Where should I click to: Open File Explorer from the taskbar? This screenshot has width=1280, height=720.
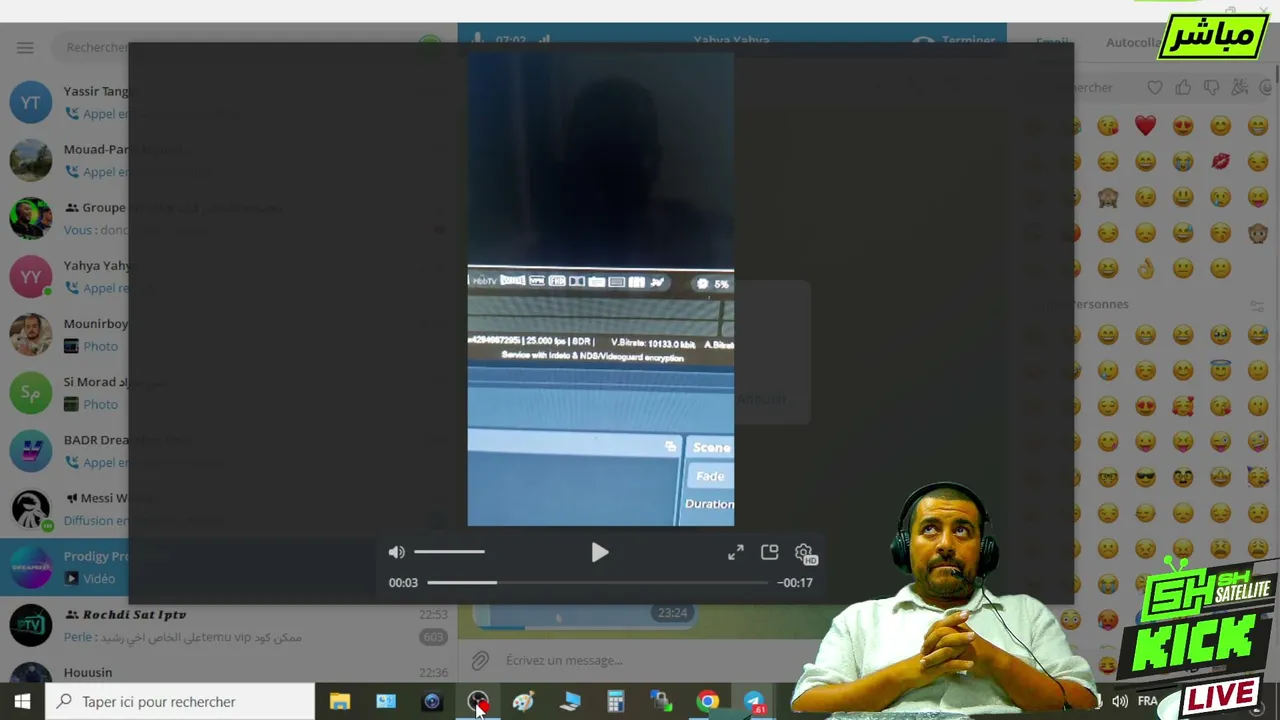(x=340, y=701)
